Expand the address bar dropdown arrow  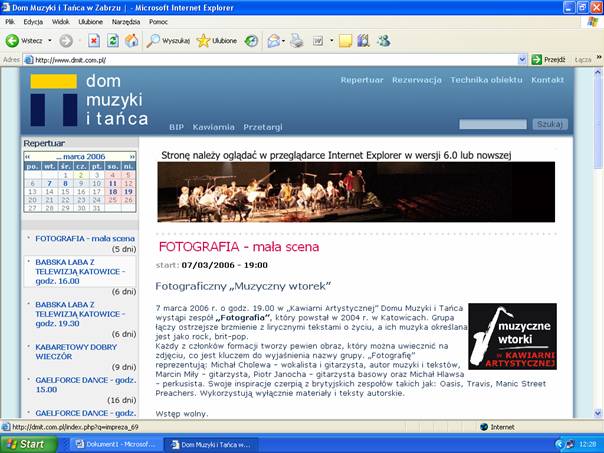(521, 60)
